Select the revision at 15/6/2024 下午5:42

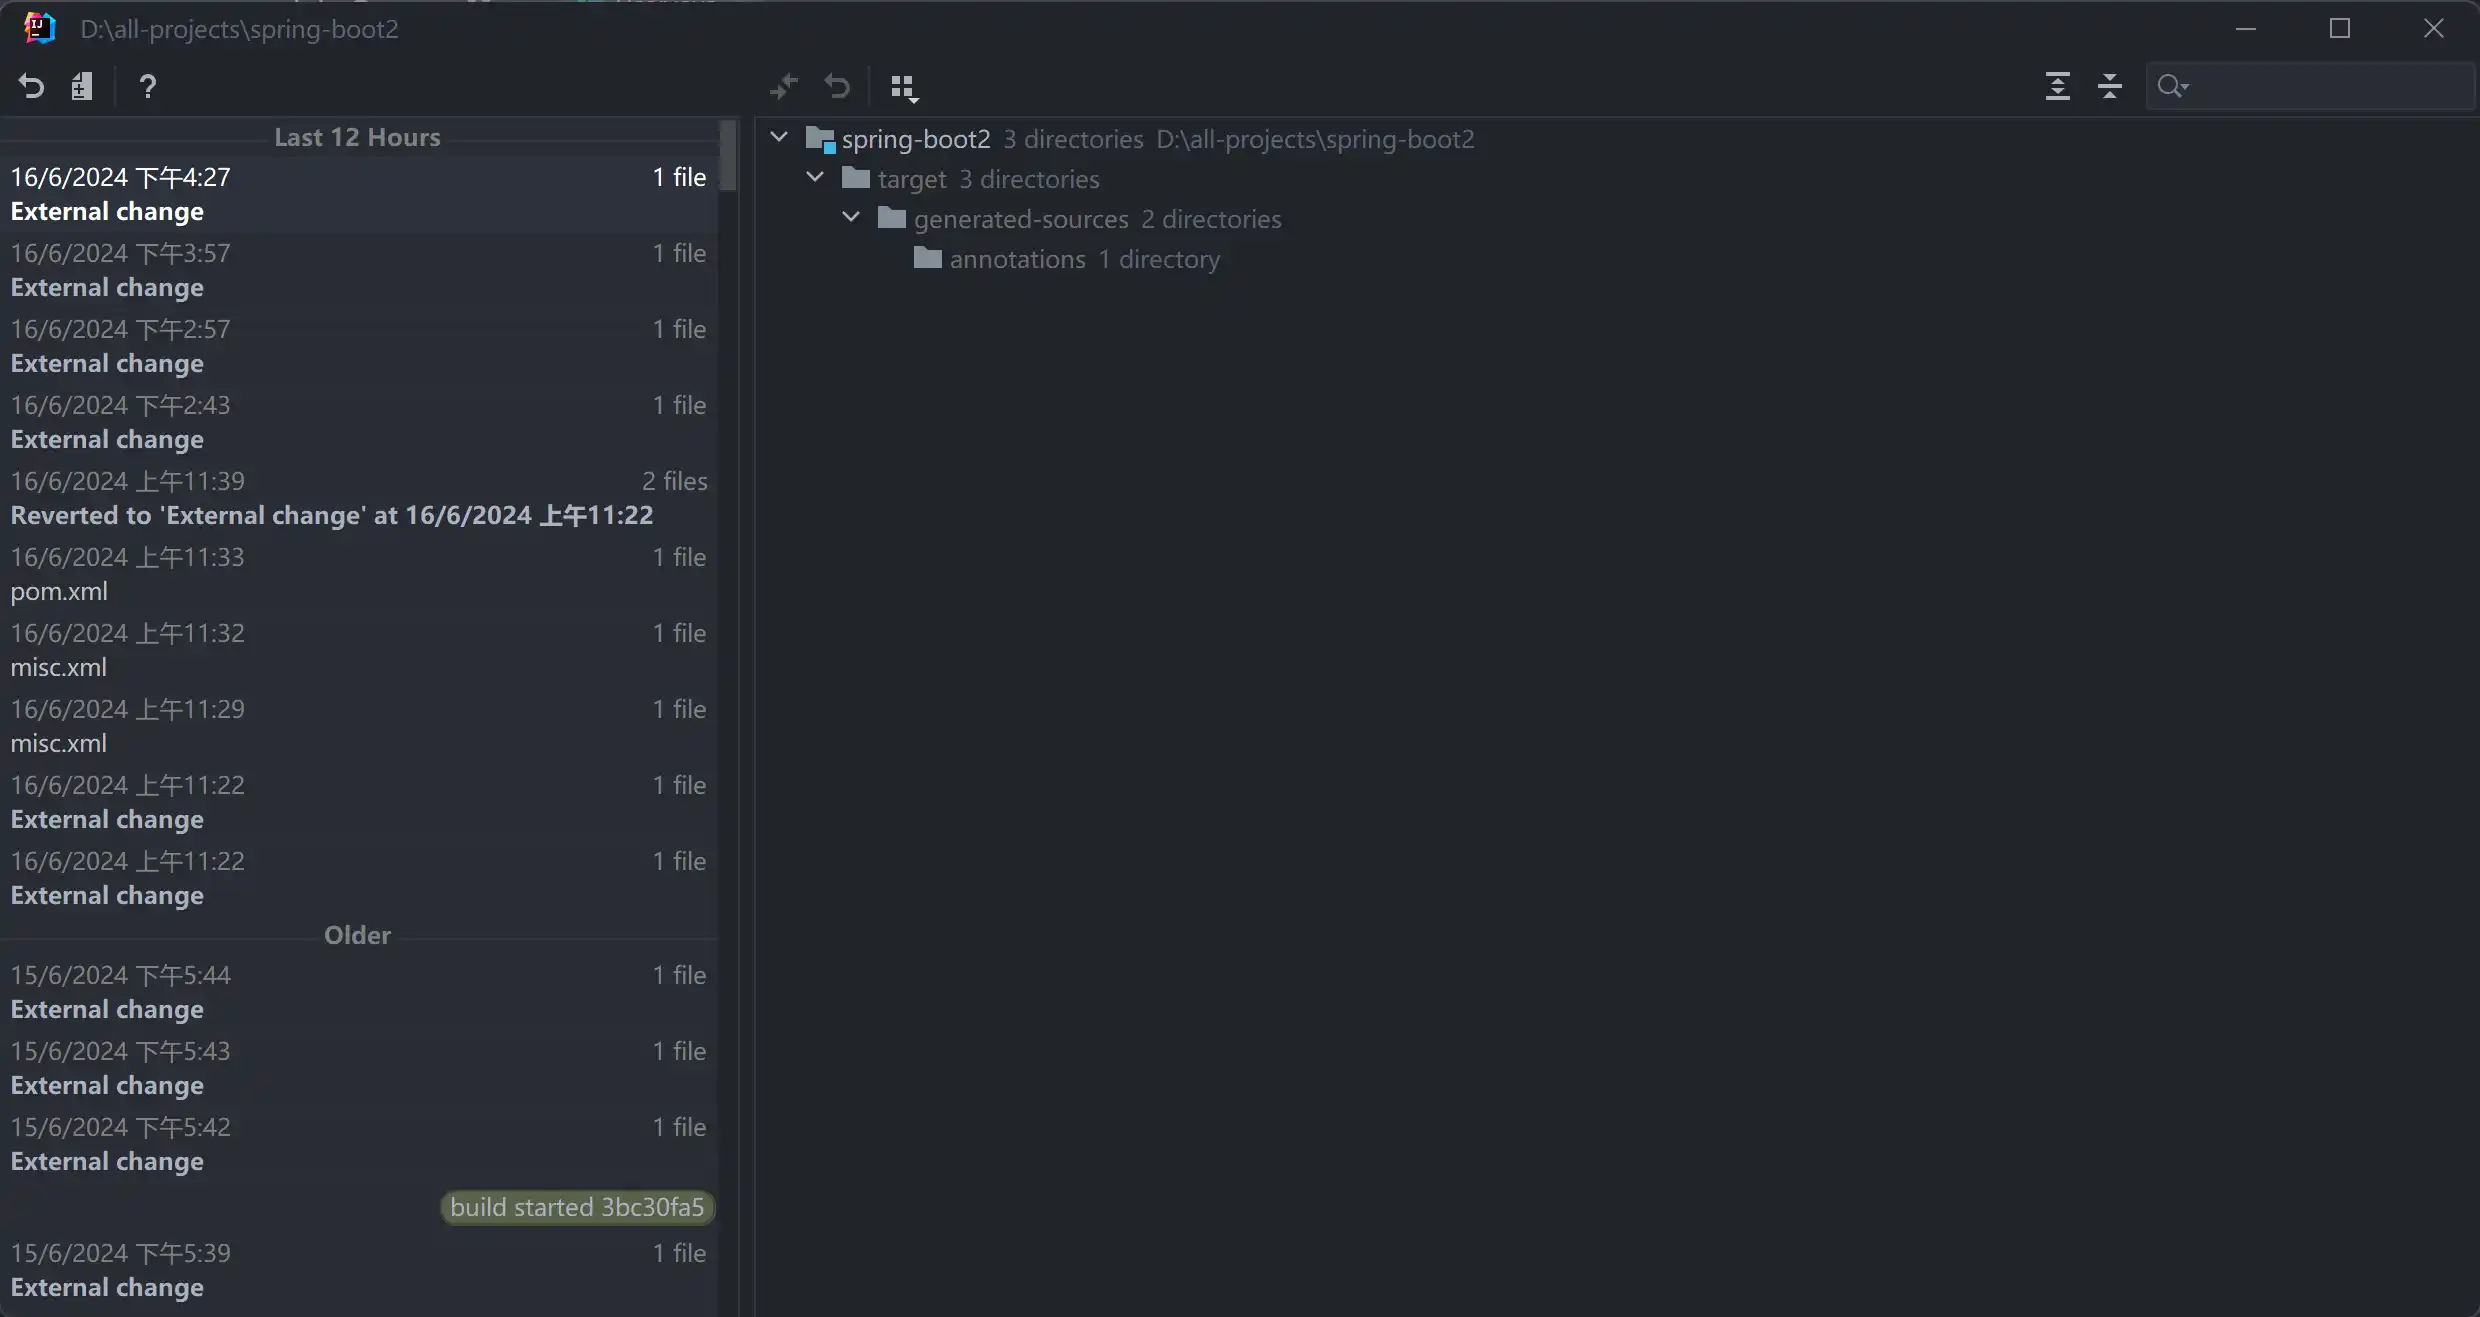pyautogui.click(x=358, y=1144)
